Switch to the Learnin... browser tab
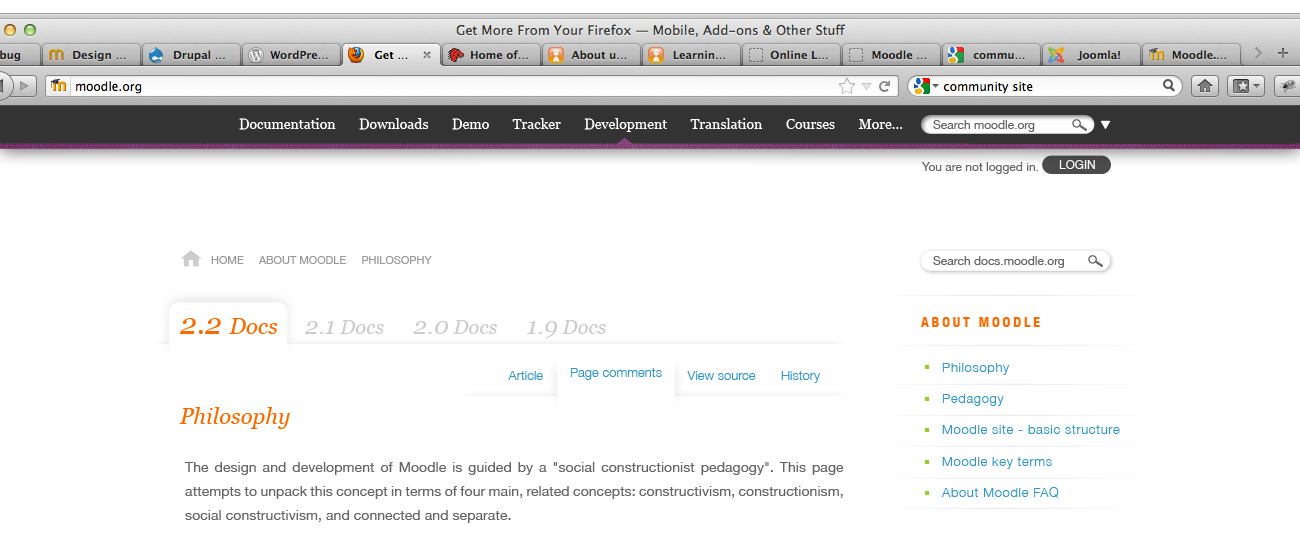The width and height of the screenshot is (1300, 542). click(x=692, y=55)
